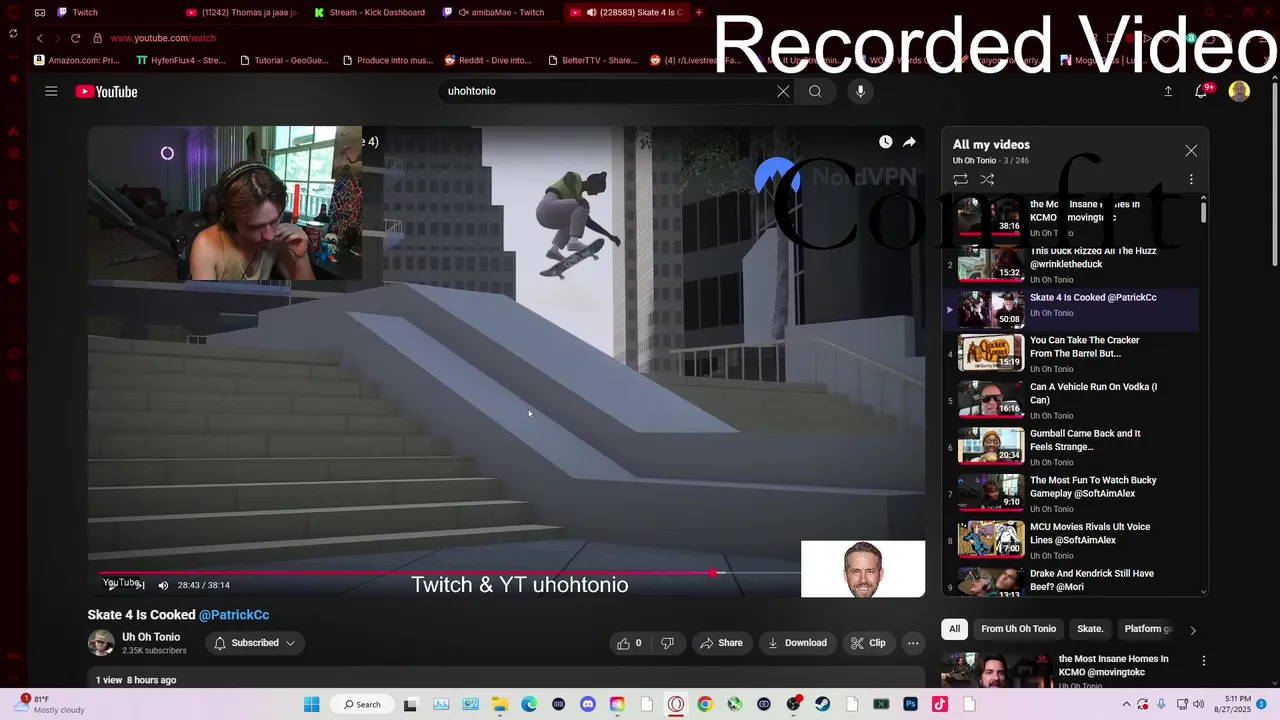Play Drake And Kendrick Still Have Beef
The width and height of the screenshot is (1280, 720).
1070,582
